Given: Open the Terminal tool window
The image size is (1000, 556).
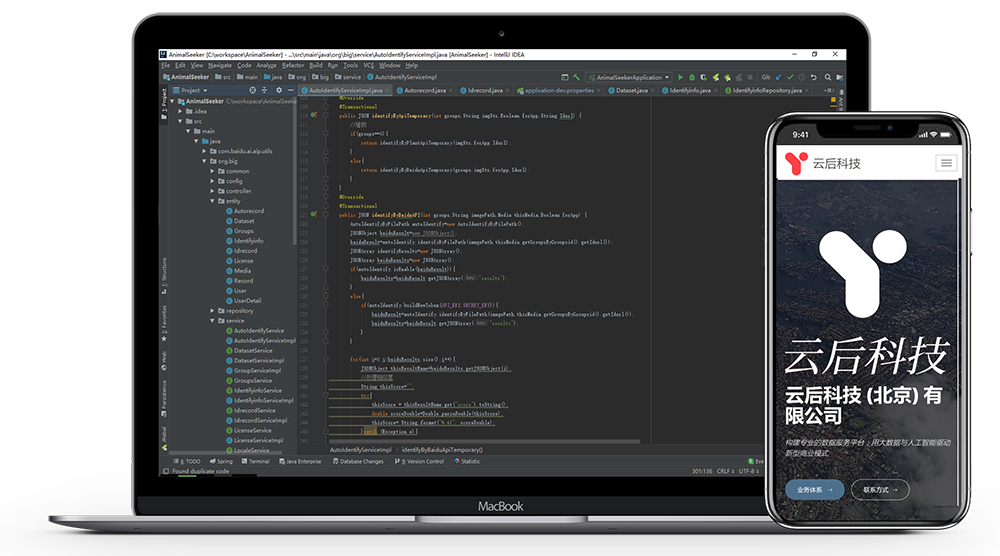Looking at the screenshot, I should coord(255,461).
